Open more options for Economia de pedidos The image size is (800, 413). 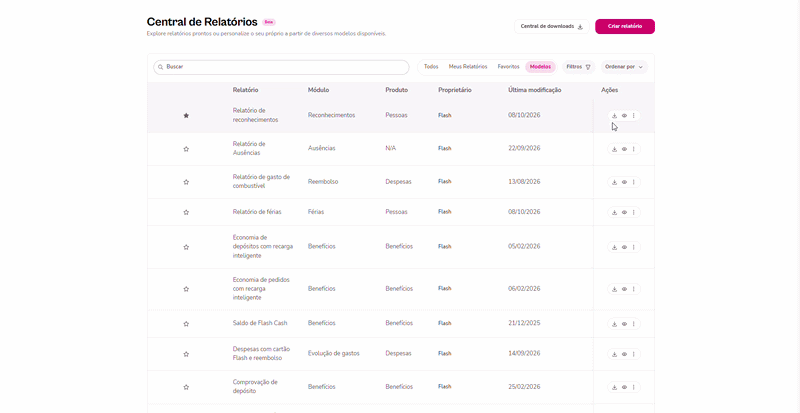pyautogui.click(x=634, y=289)
